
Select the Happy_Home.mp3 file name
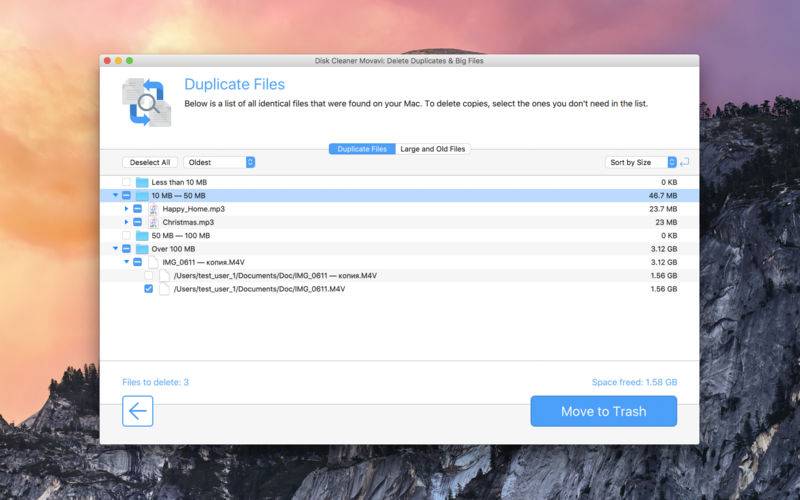[x=193, y=209]
